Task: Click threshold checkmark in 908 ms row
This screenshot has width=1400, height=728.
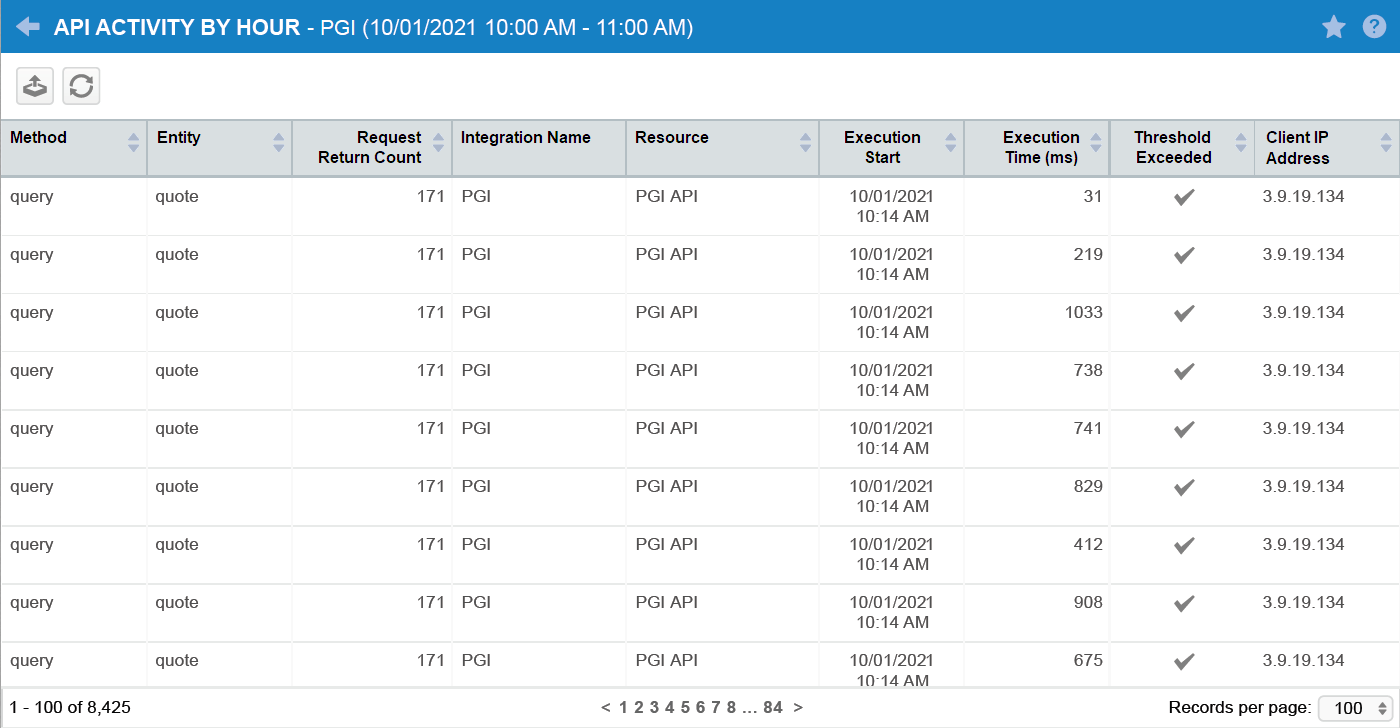Action: [x=1184, y=604]
